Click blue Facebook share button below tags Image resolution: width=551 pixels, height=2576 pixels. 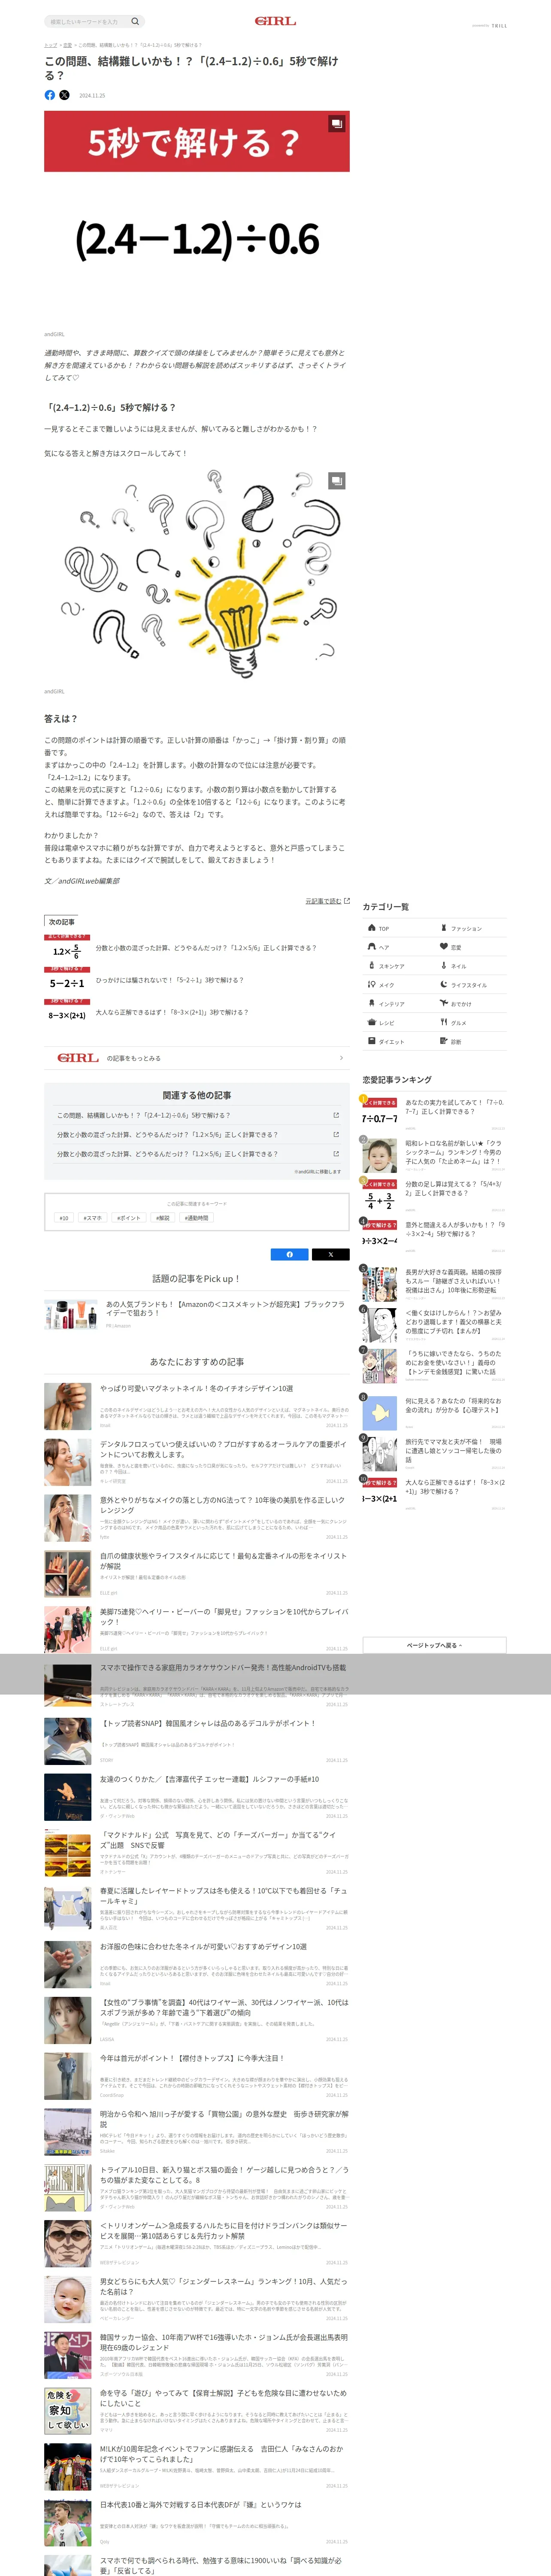290,1254
